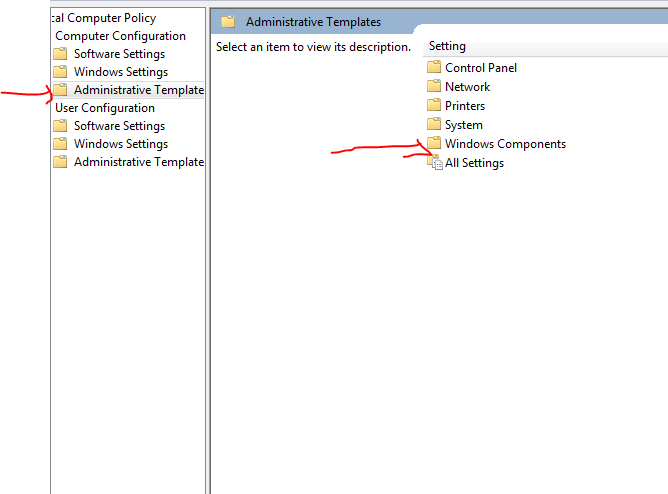
Task: Select Computer Configuration tree node
Action: click(121, 36)
